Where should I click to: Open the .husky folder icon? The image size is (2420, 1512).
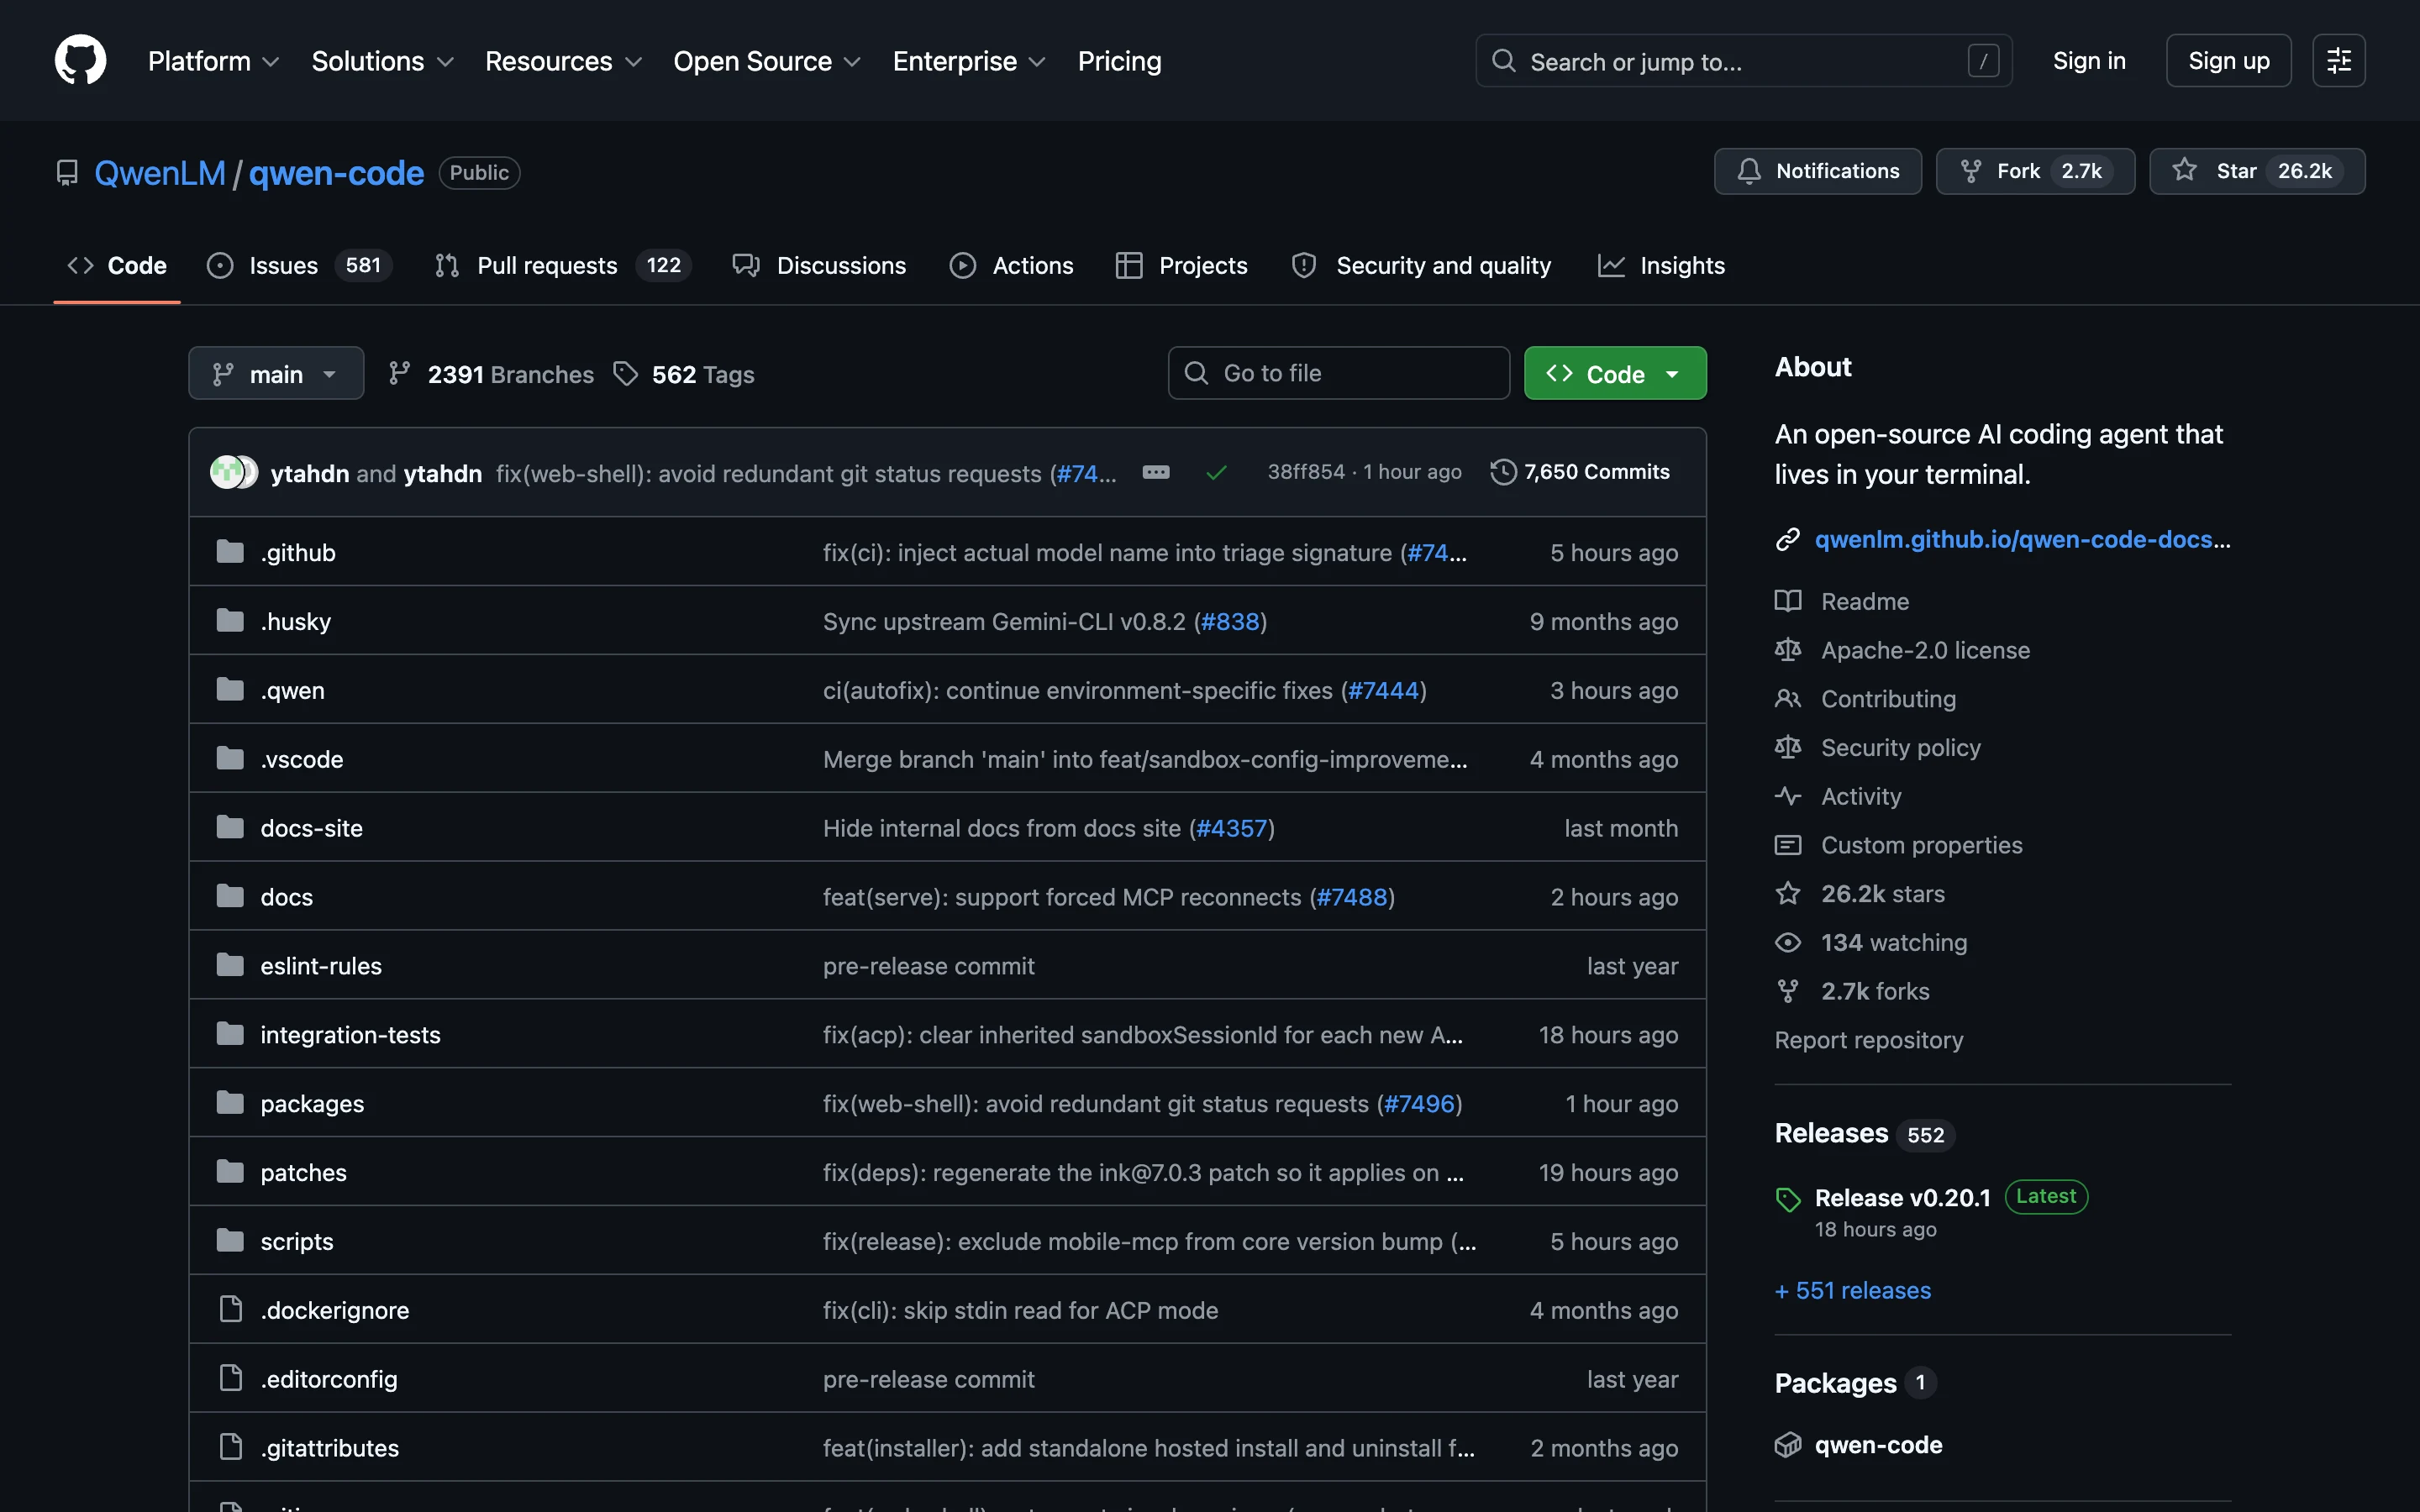click(230, 621)
